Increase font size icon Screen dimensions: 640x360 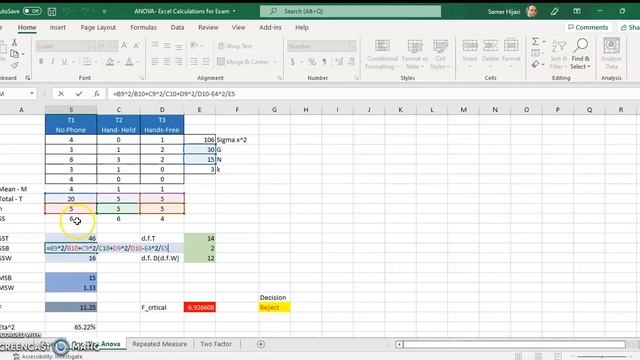[124, 46]
